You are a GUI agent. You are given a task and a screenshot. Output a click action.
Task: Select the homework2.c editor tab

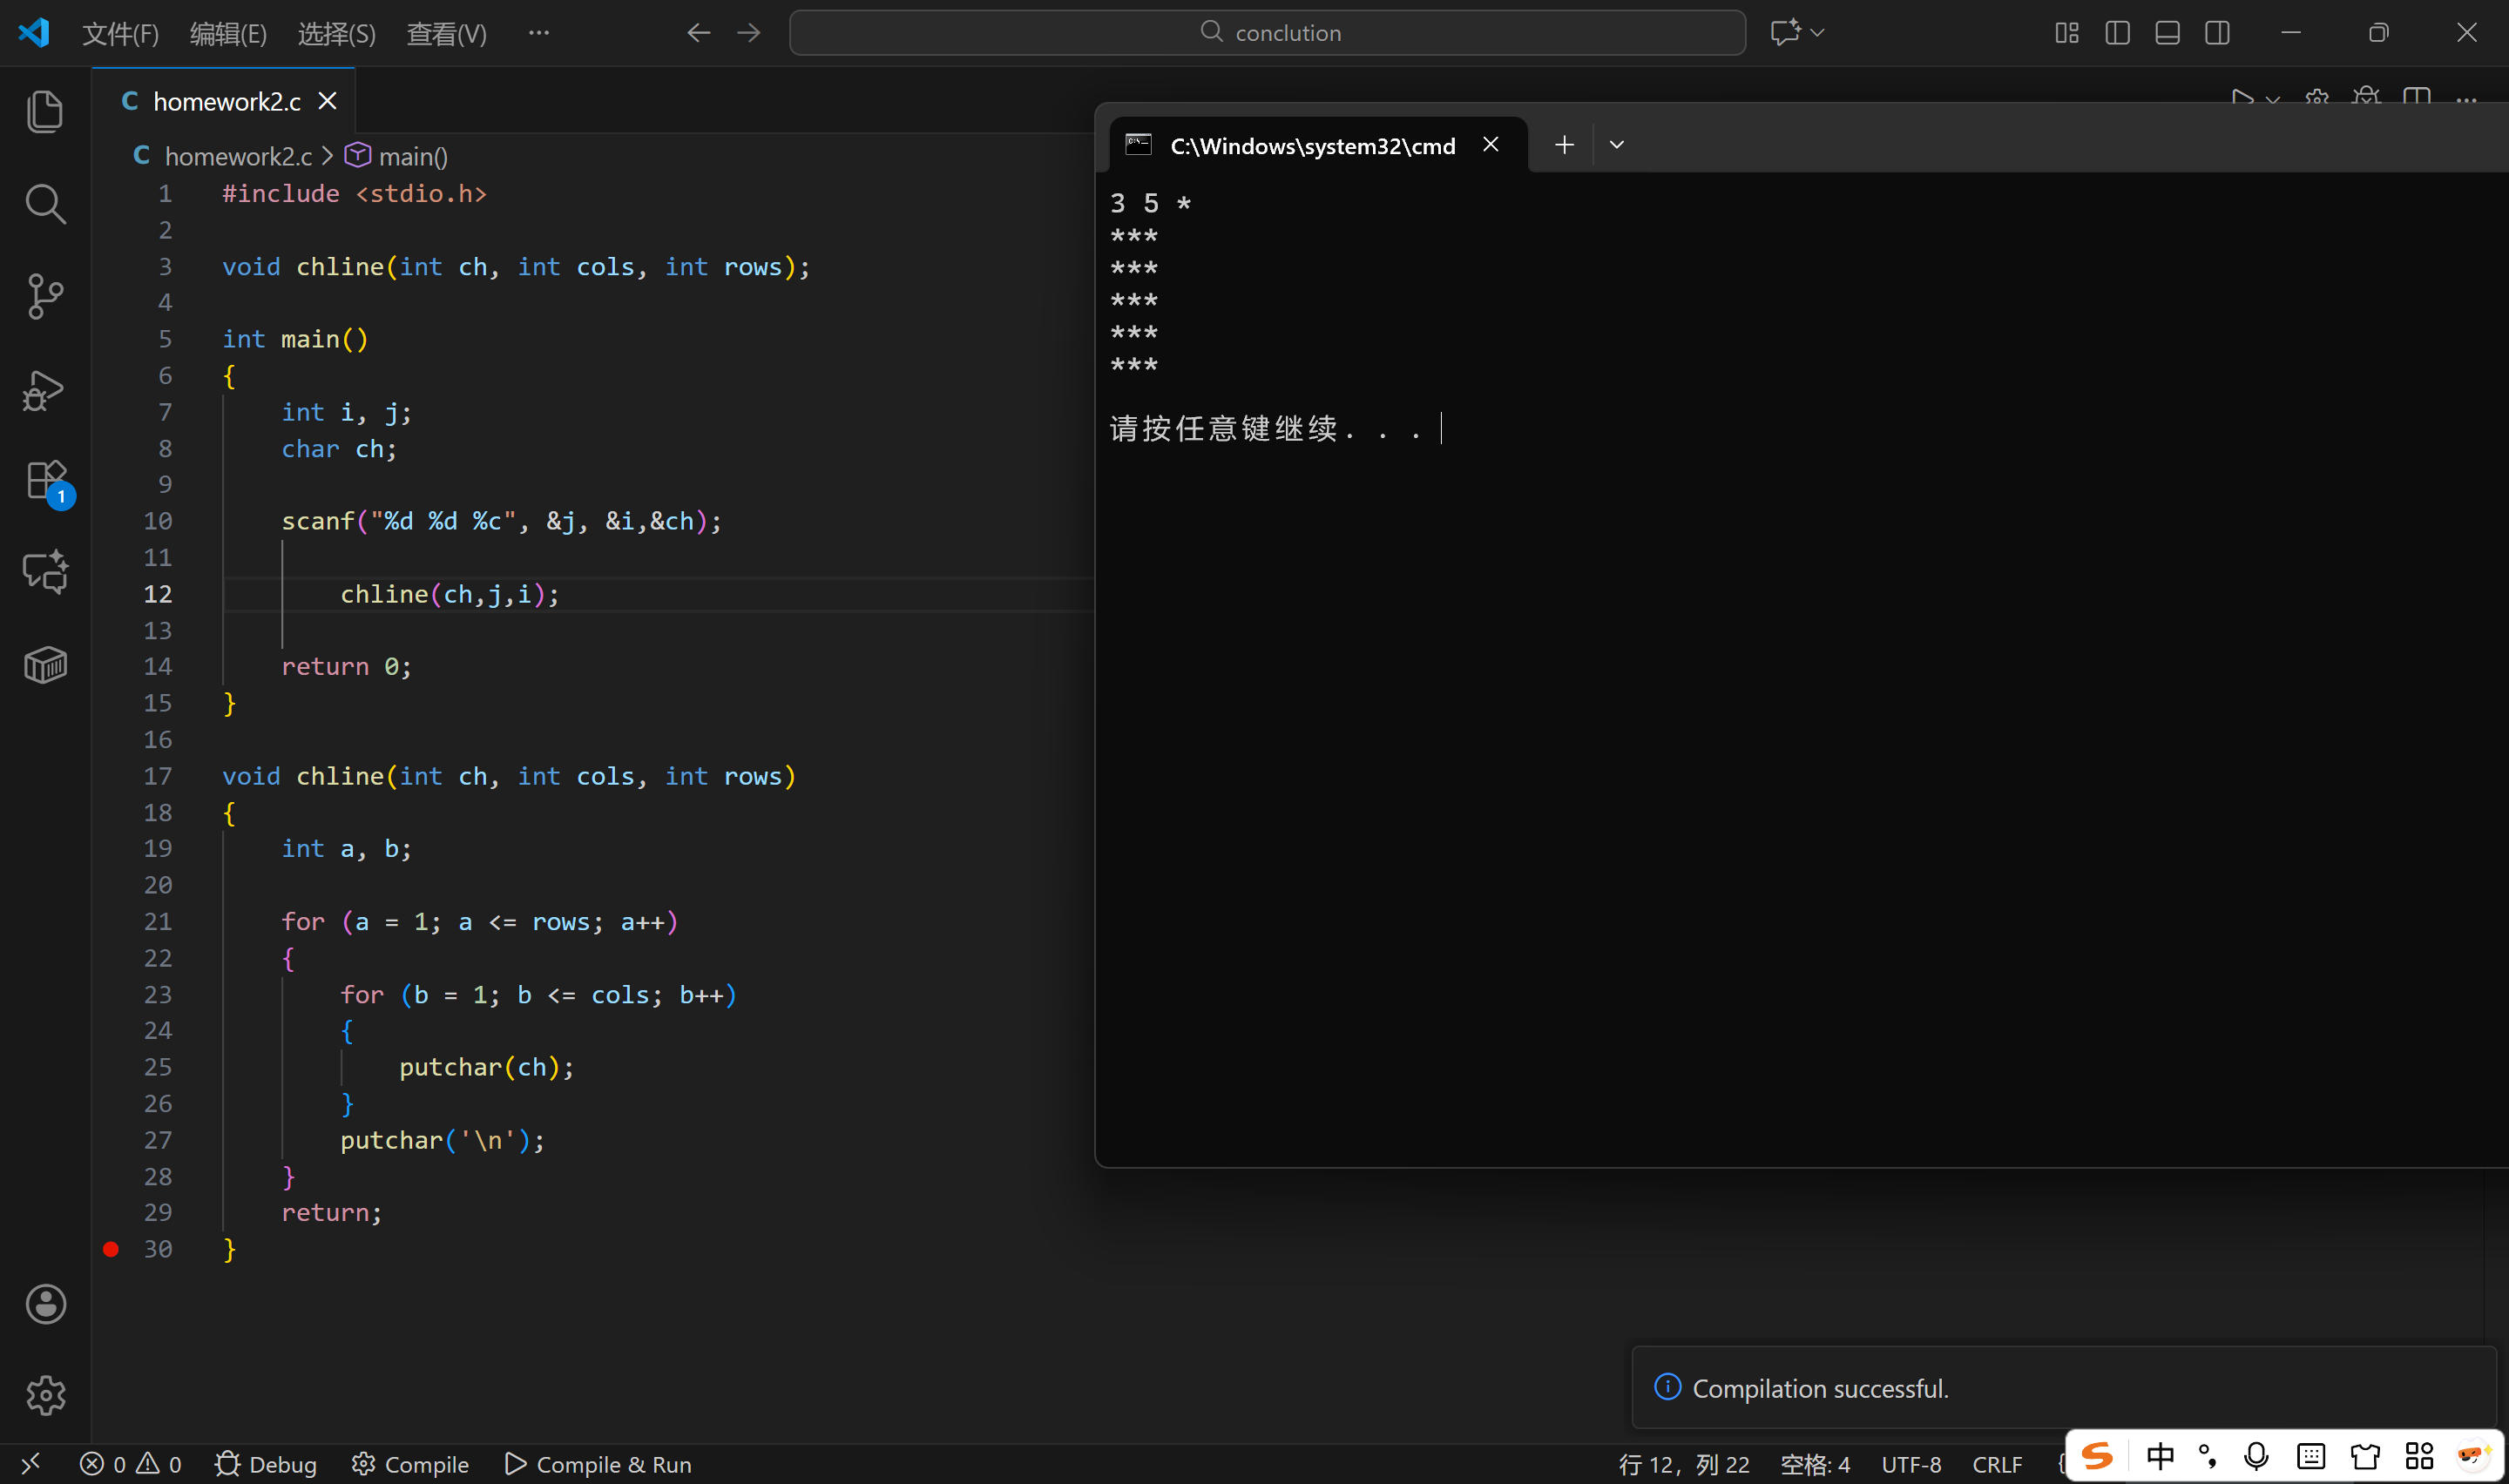(x=226, y=101)
